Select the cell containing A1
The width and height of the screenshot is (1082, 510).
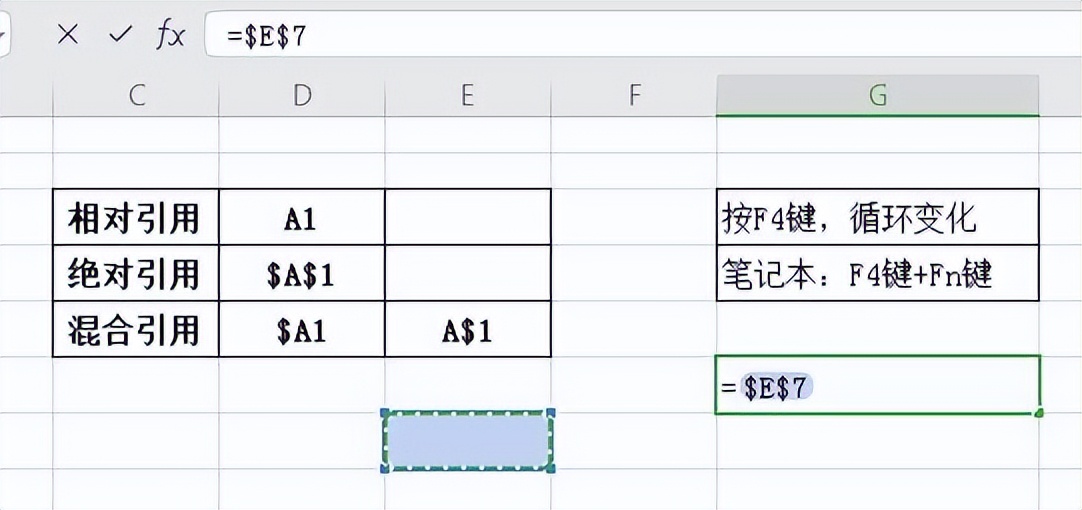(302, 217)
